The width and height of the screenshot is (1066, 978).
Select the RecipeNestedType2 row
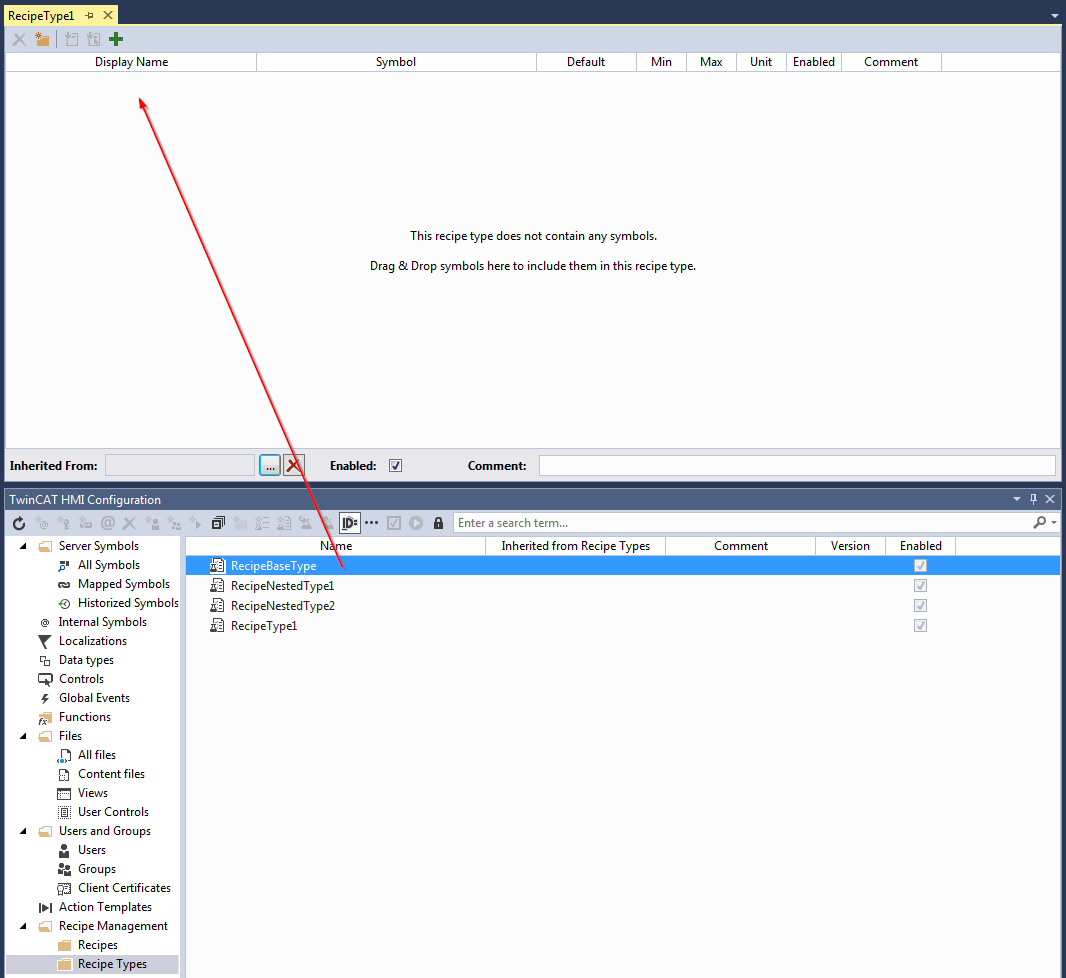(x=623, y=606)
